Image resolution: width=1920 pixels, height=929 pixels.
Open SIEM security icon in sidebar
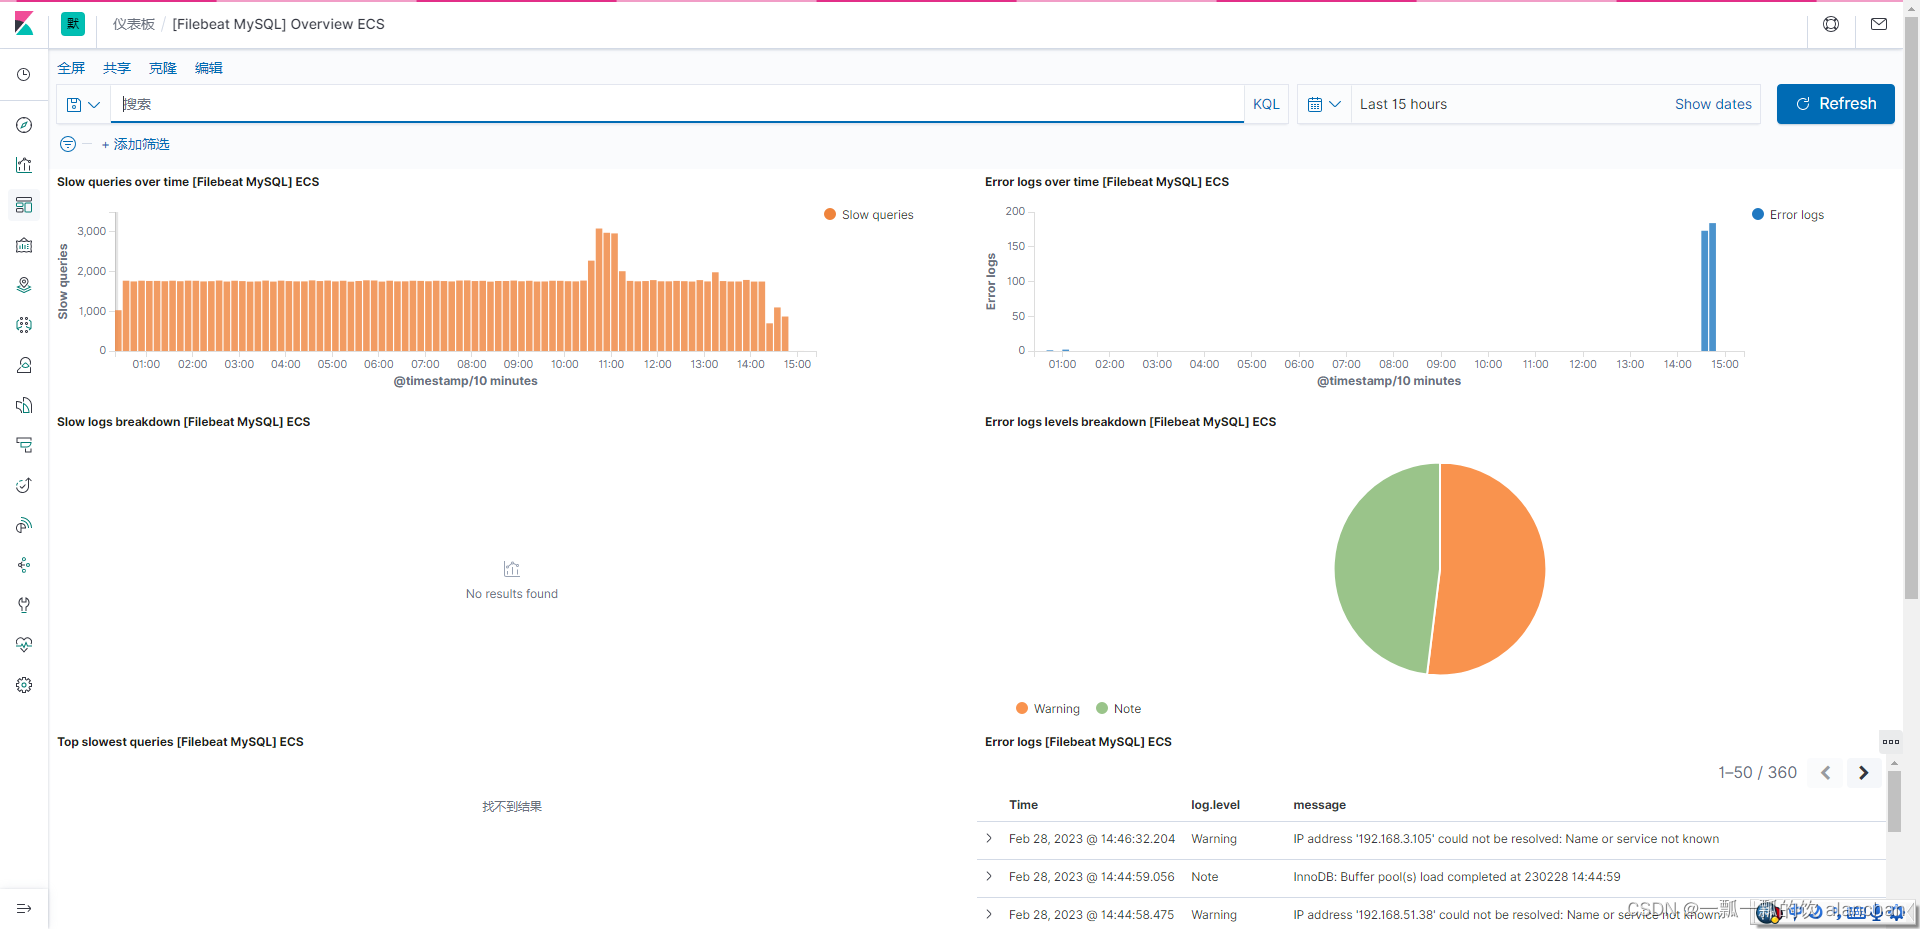click(x=24, y=525)
